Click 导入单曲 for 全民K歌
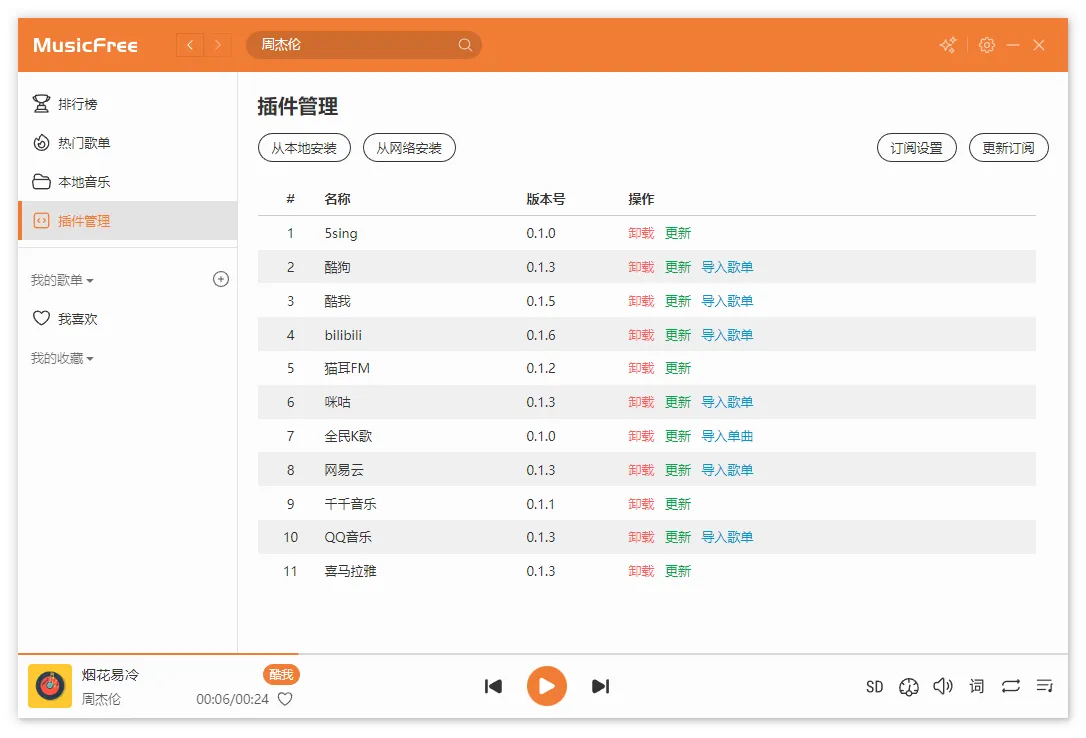1086x738 pixels. 727,436
